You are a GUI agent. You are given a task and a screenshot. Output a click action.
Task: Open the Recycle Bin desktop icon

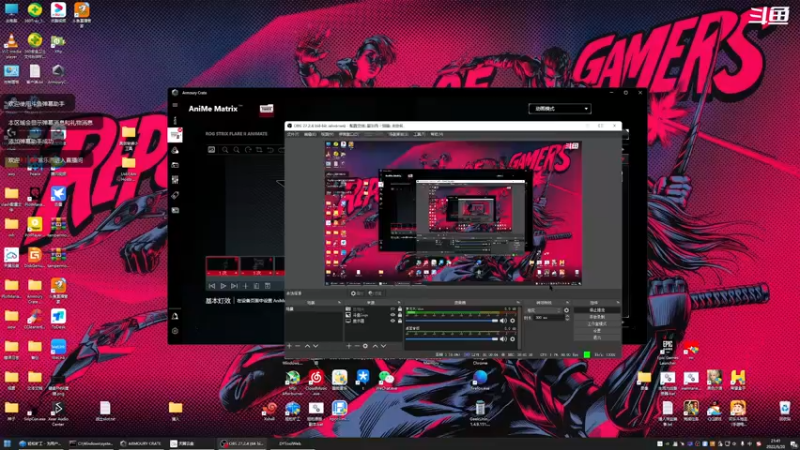(785, 410)
